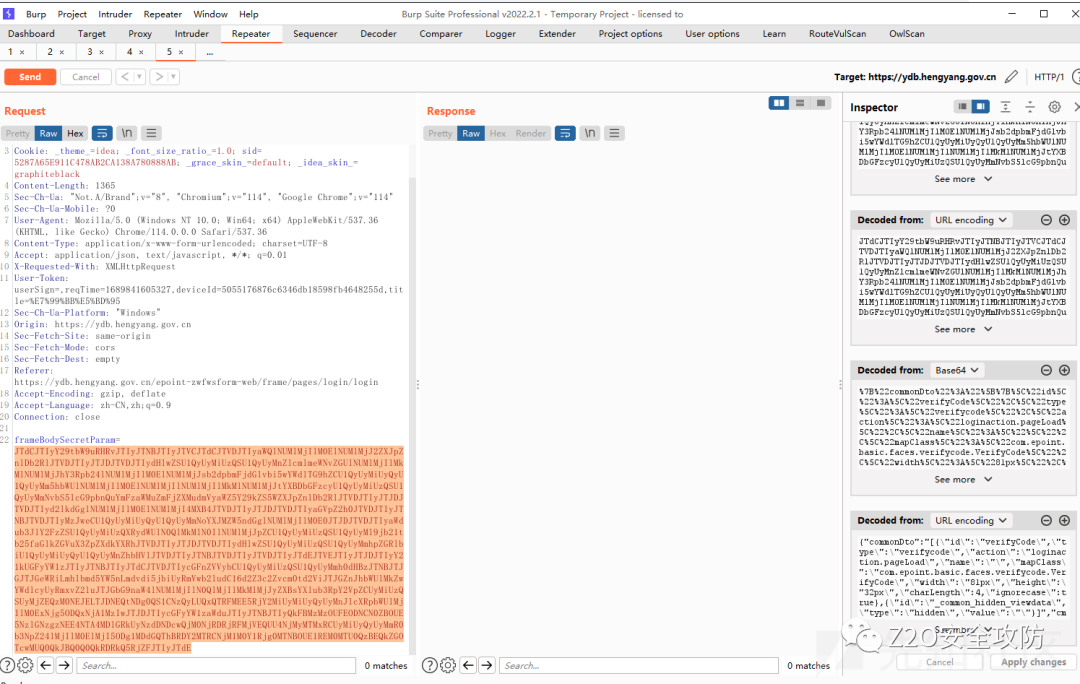The width and height of the screenshot is (1080, 684).
Task: Remove bottom URL encoding decode layer
Action: [1046, 521]
